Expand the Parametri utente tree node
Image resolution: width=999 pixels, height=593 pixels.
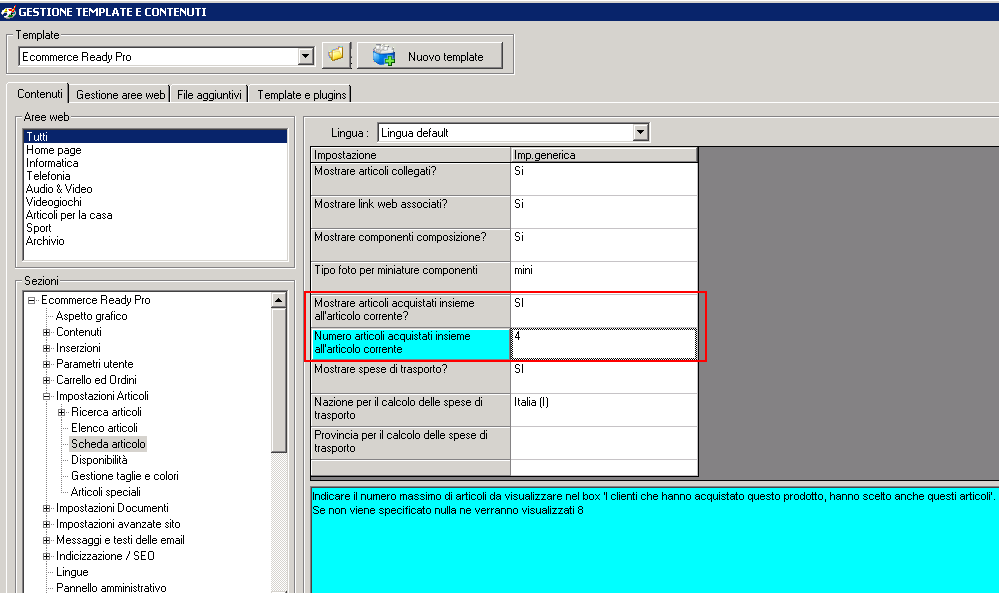click(47, 364)
